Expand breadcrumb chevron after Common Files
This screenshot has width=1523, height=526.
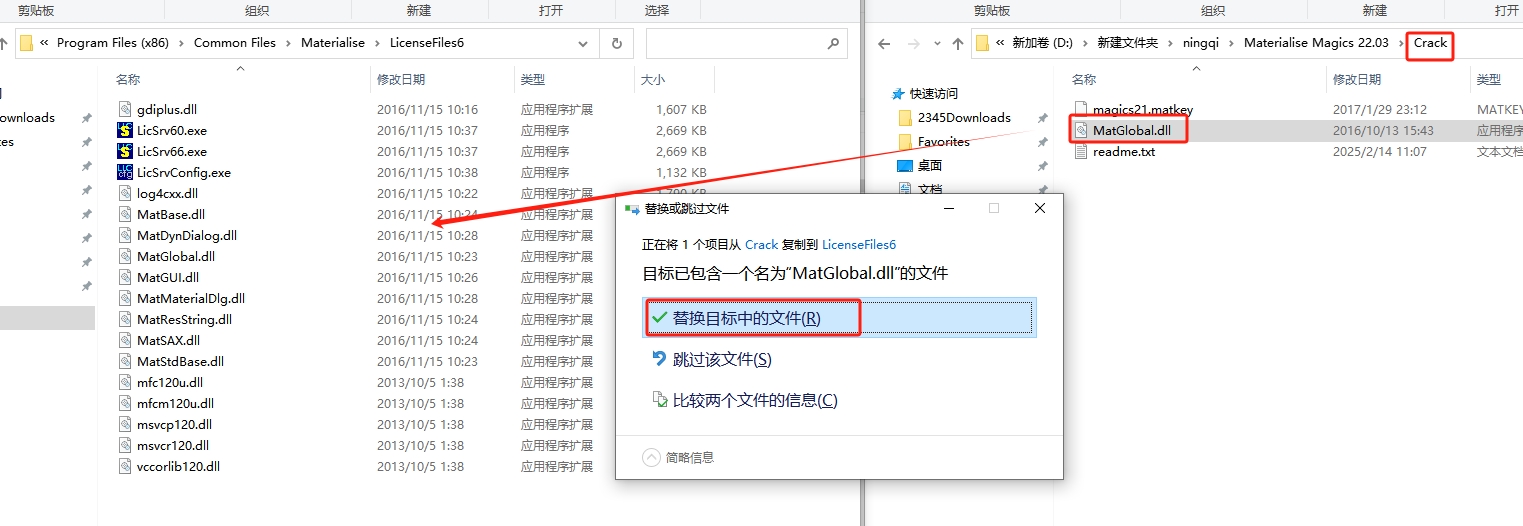point(288,43)
